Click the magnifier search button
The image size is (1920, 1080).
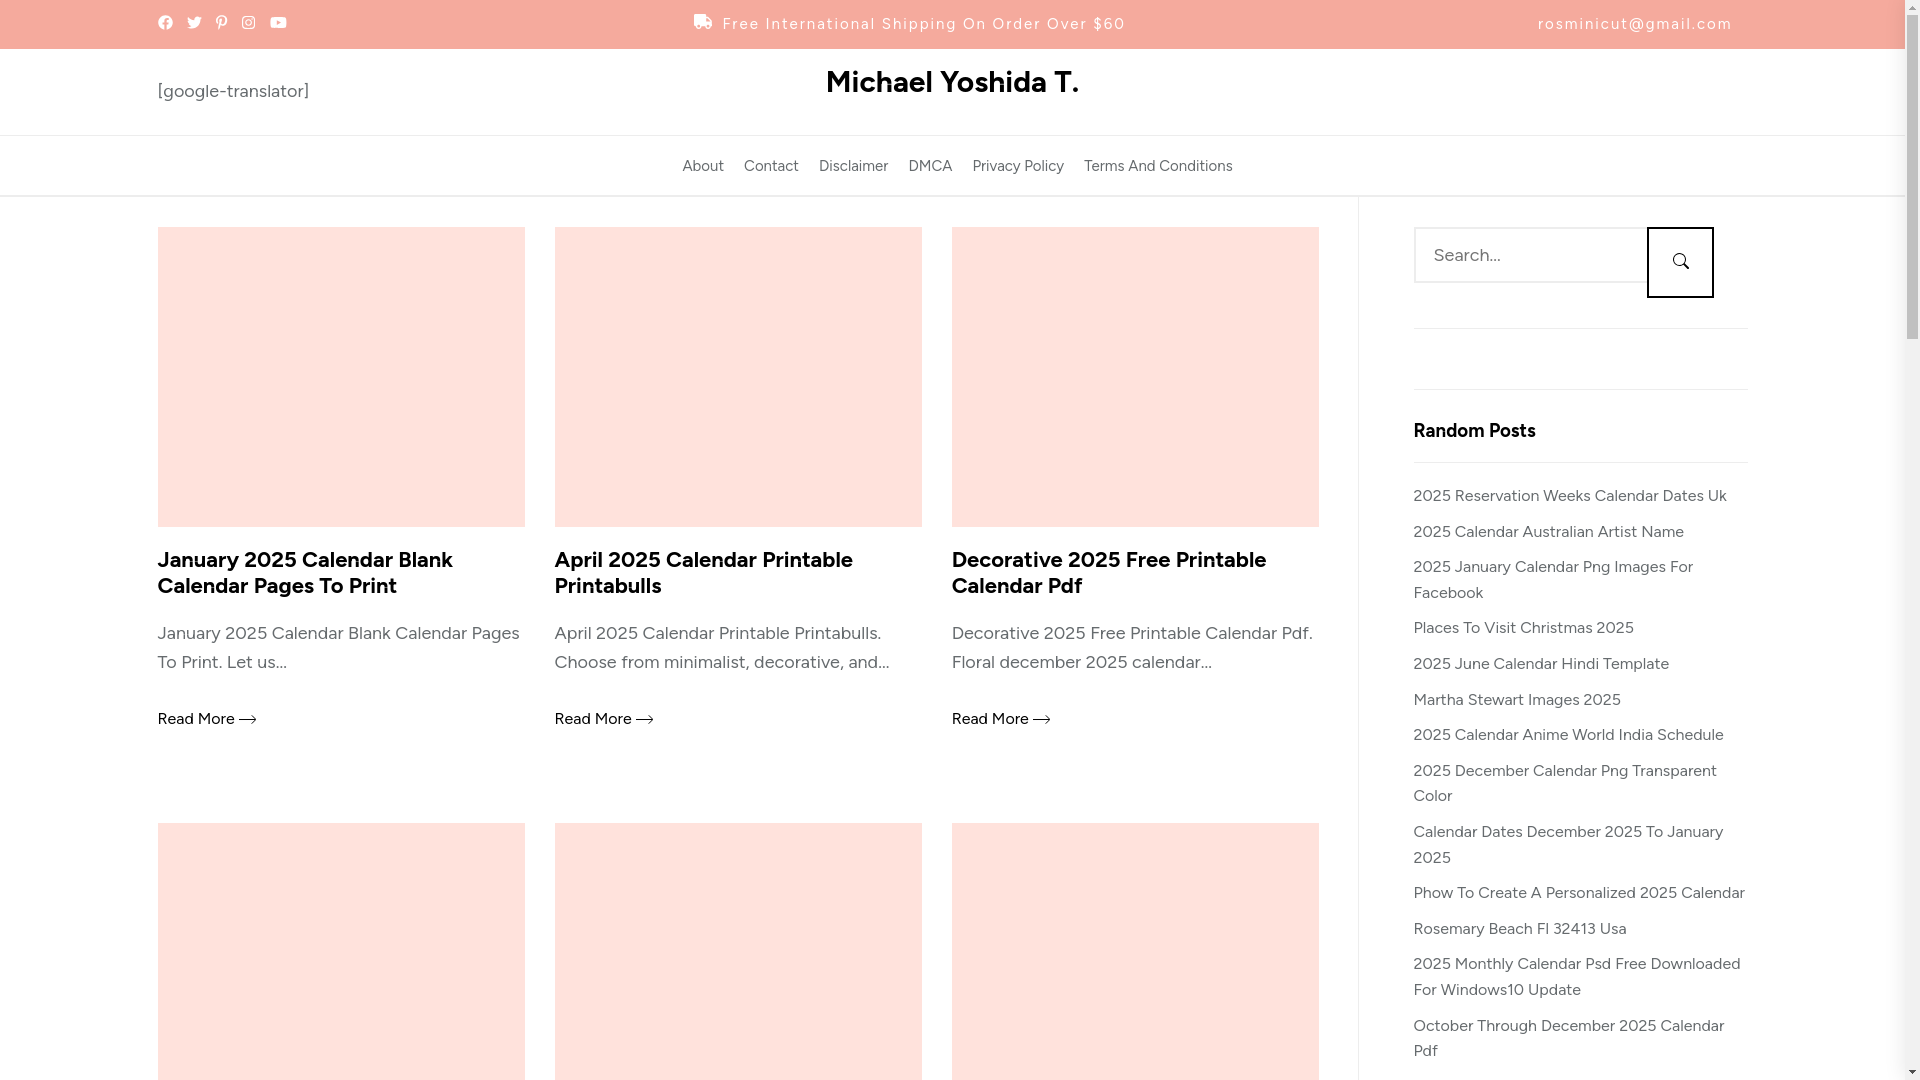pyautogui.click(x=1680, y=262)
